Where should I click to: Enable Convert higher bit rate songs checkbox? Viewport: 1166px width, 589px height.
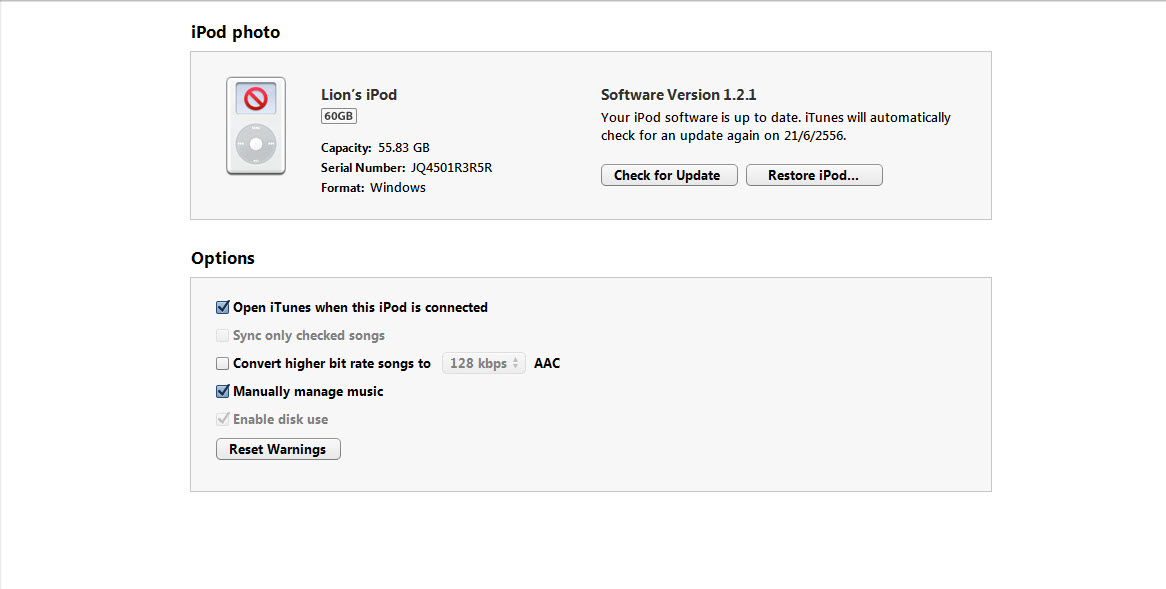[223, 364]
